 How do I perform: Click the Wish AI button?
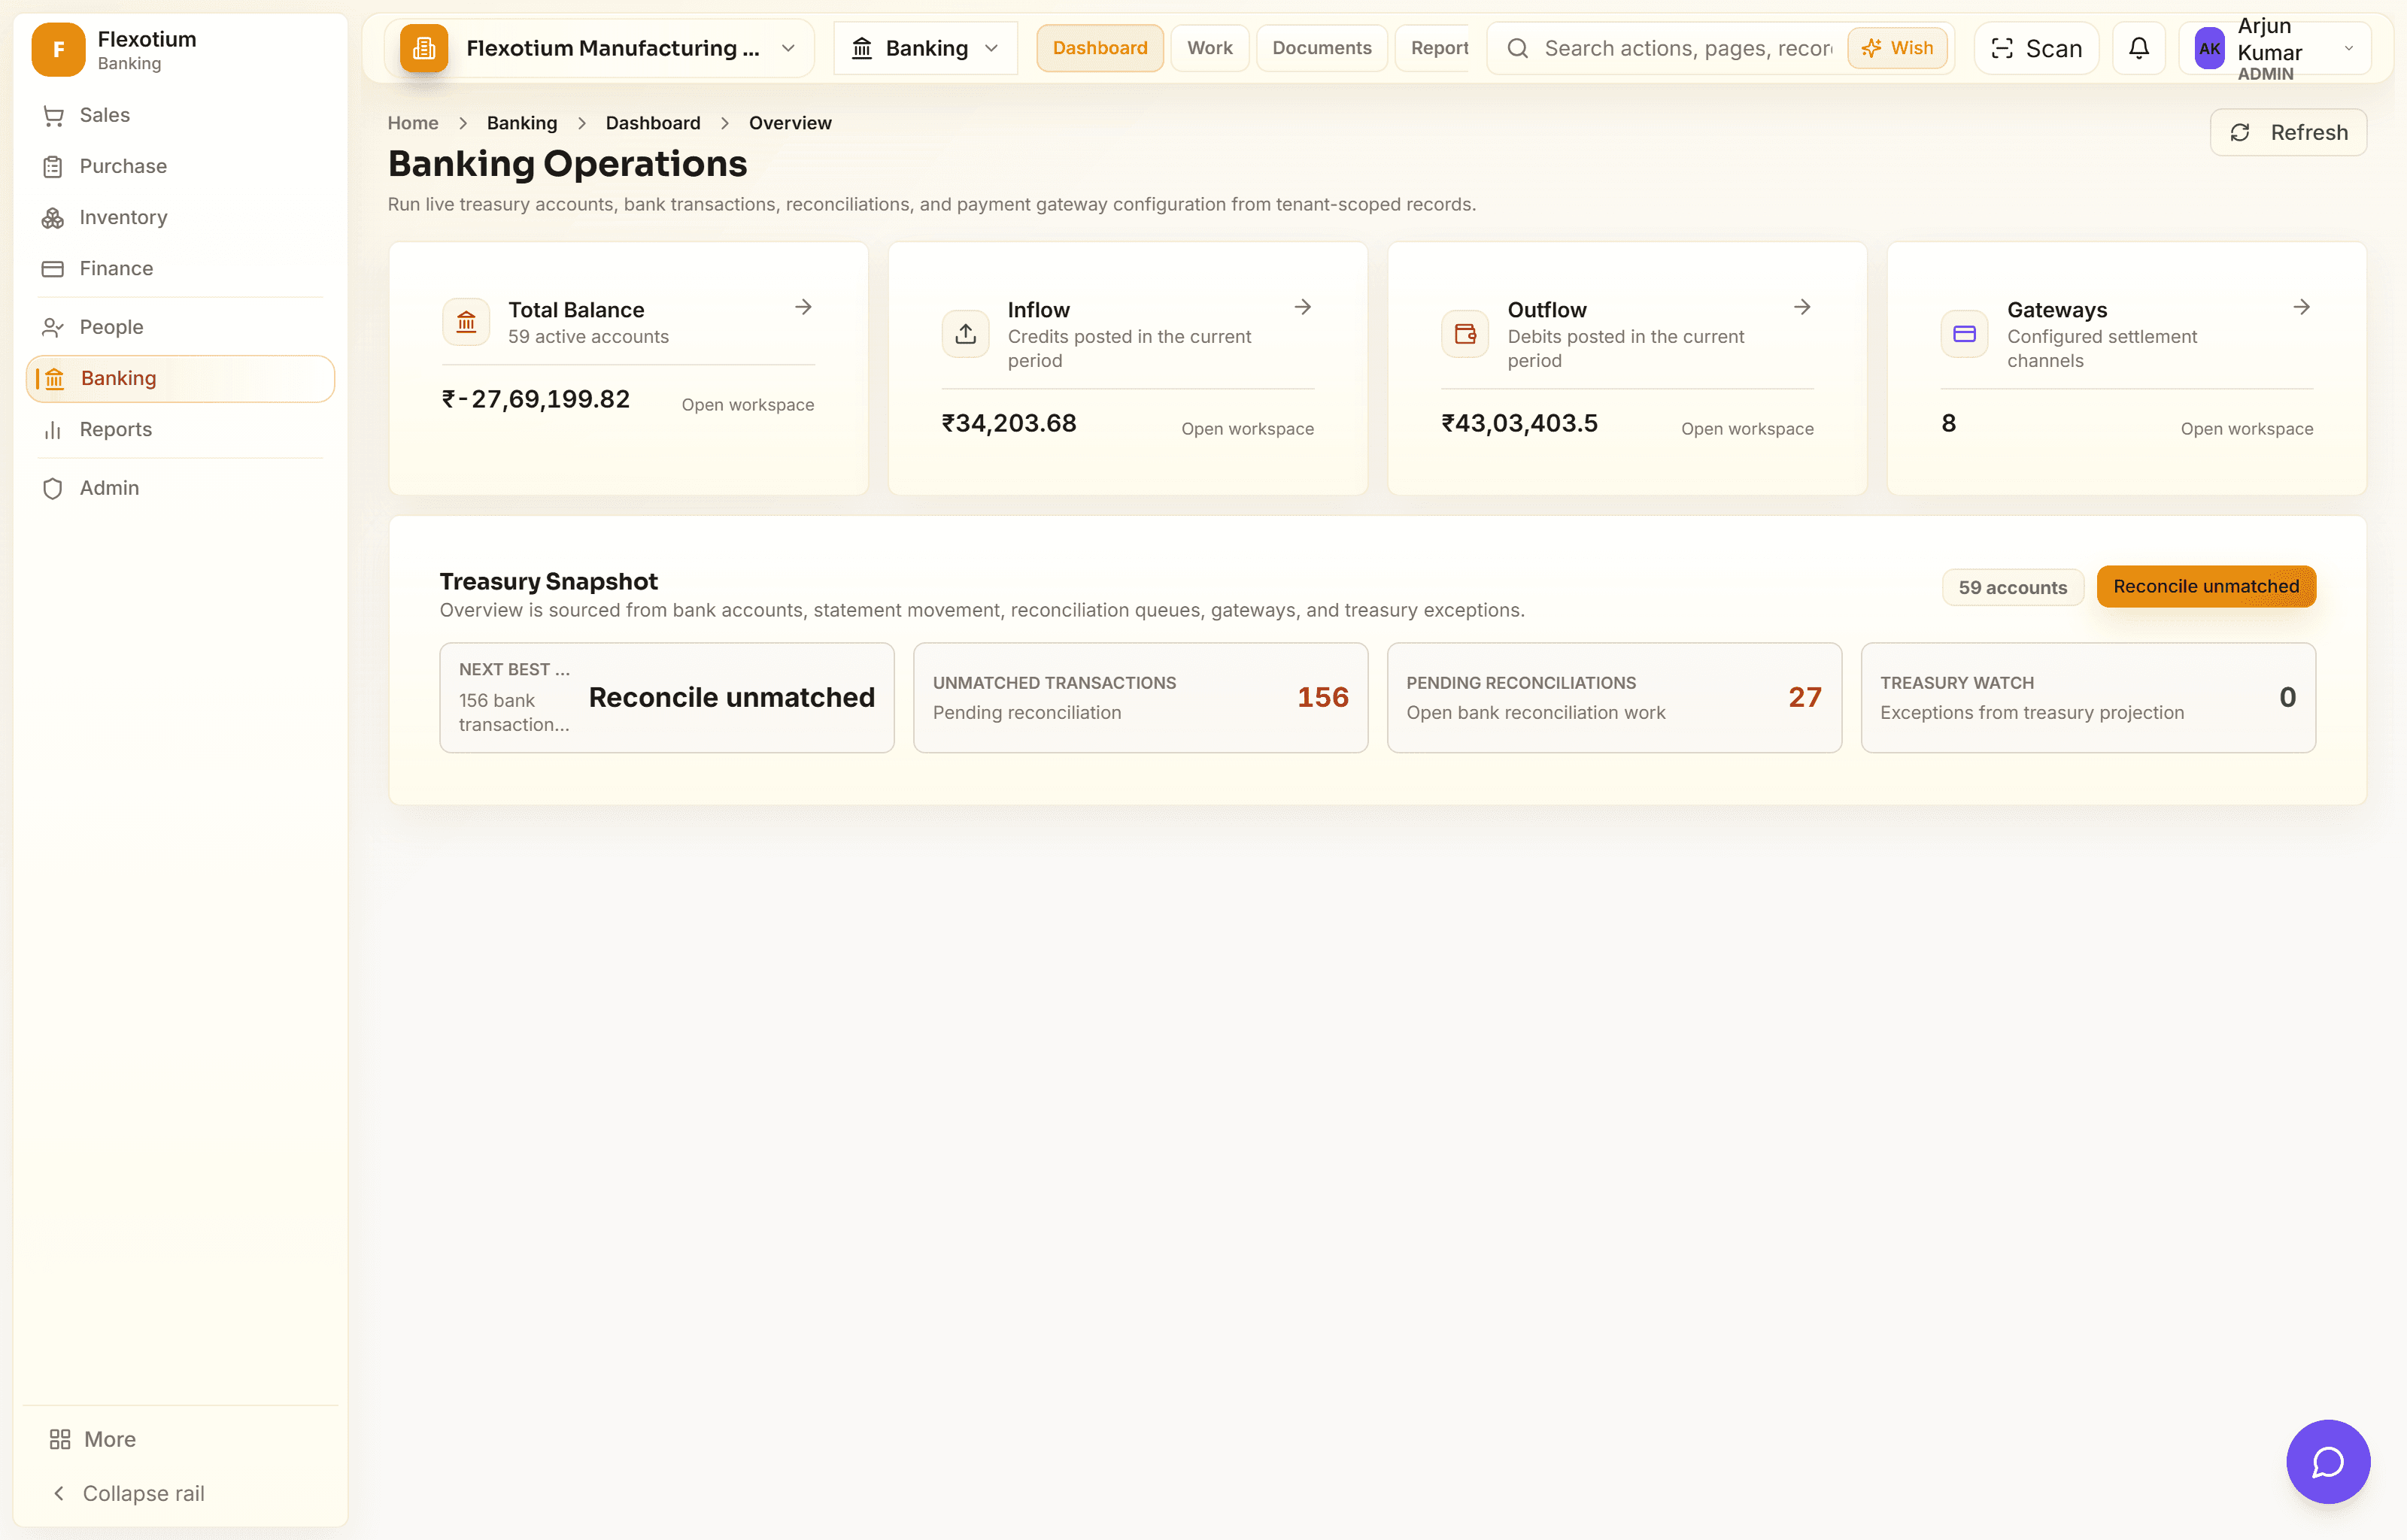[1897, 48]
